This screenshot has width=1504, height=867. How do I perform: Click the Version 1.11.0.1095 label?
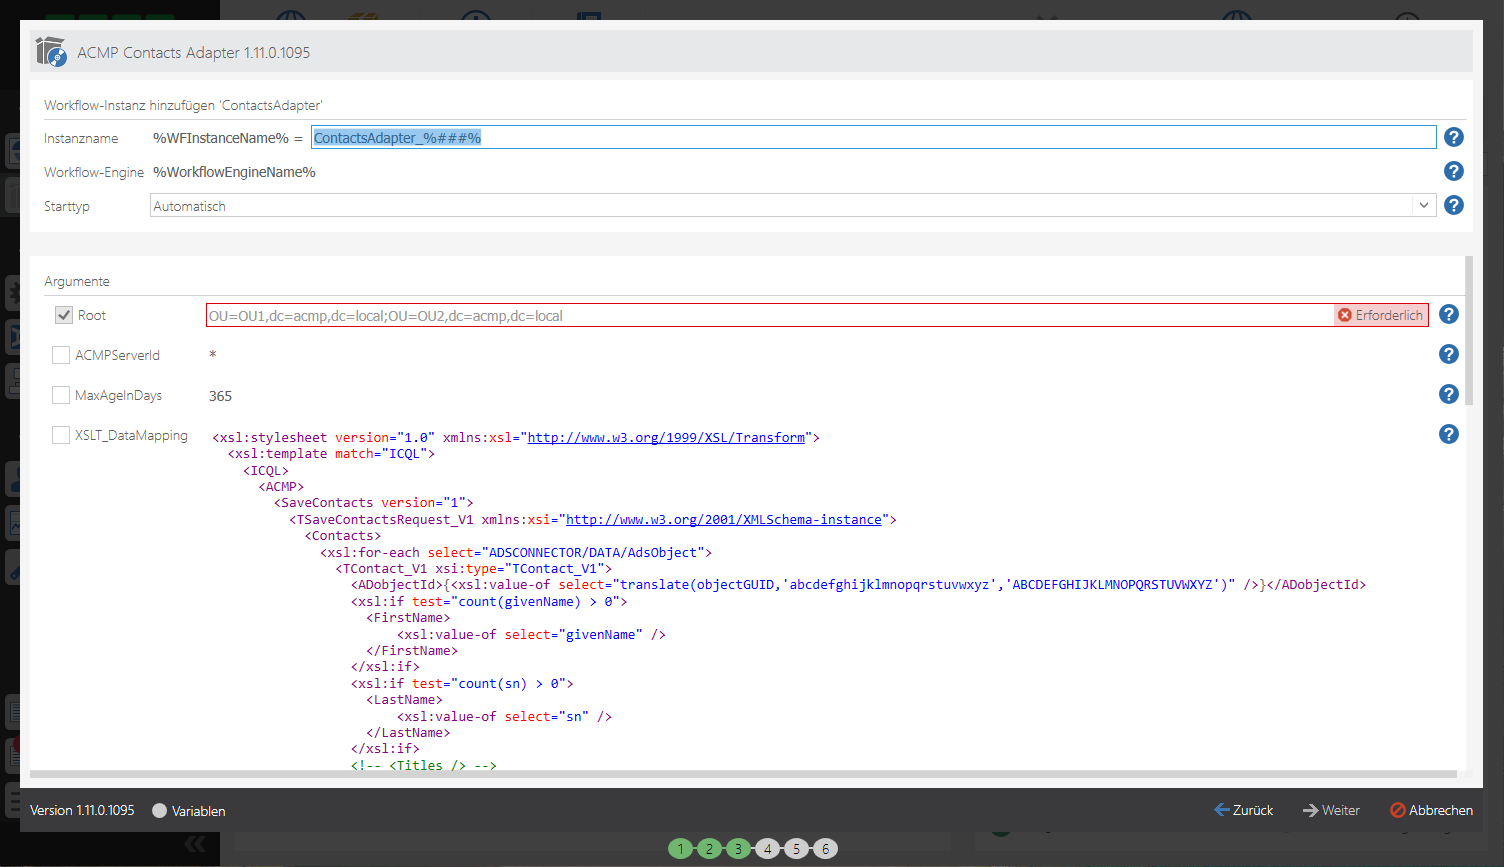pos(82,810)
